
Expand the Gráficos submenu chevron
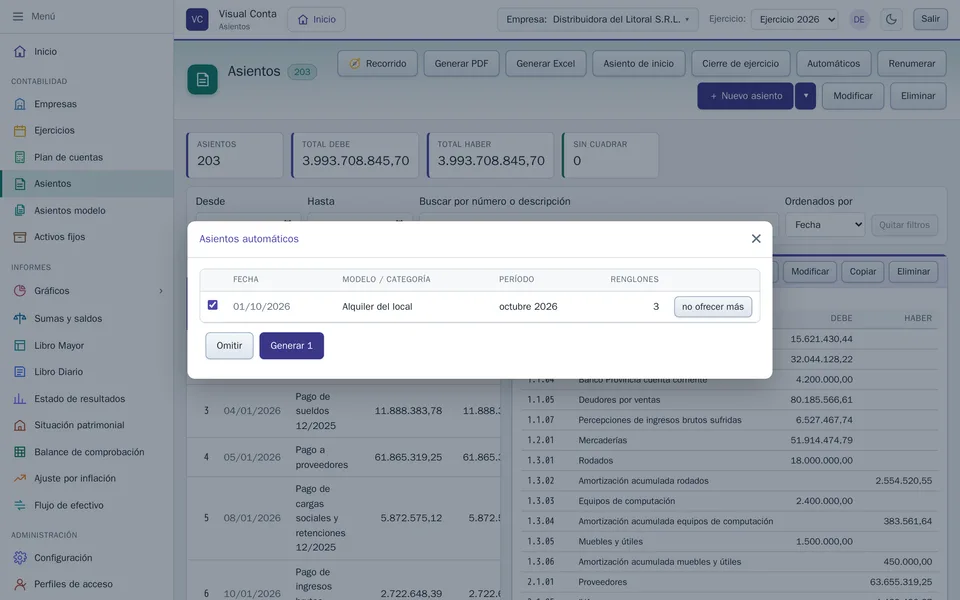point(161,291)
